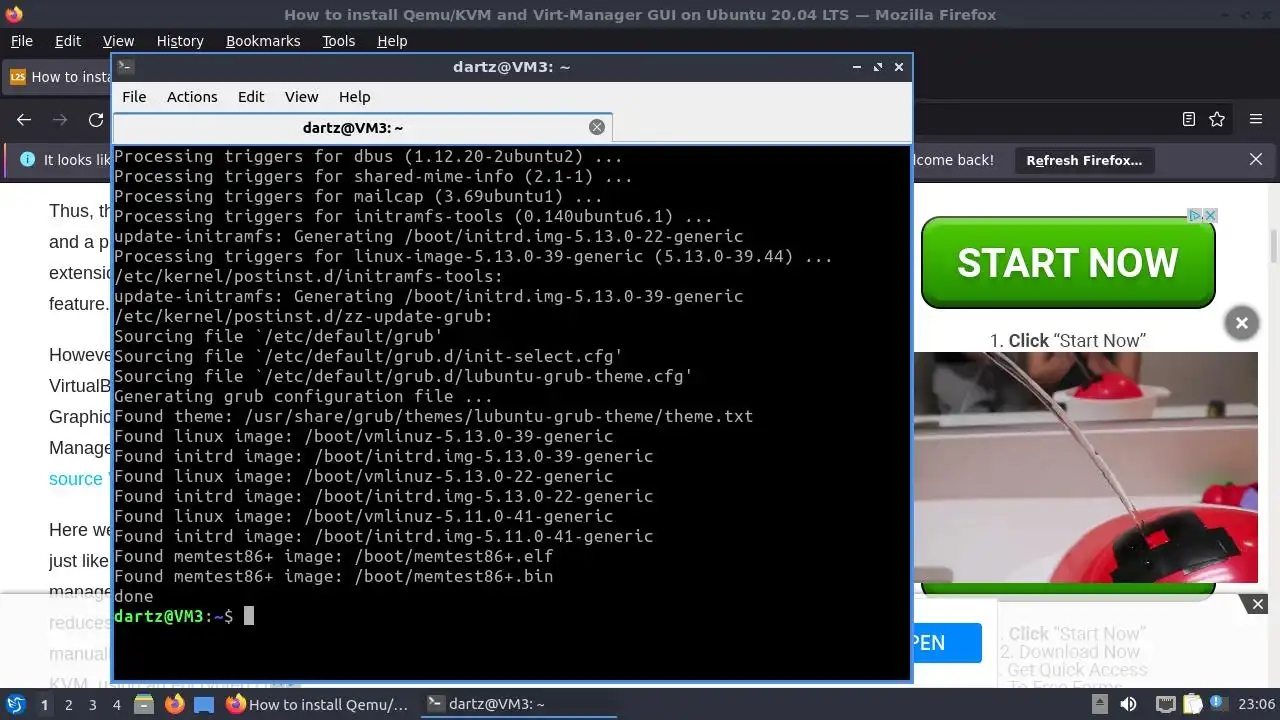Open the terminal Actions menu
The width and height of the screenshot is (1280, 720).
point(192,97)
